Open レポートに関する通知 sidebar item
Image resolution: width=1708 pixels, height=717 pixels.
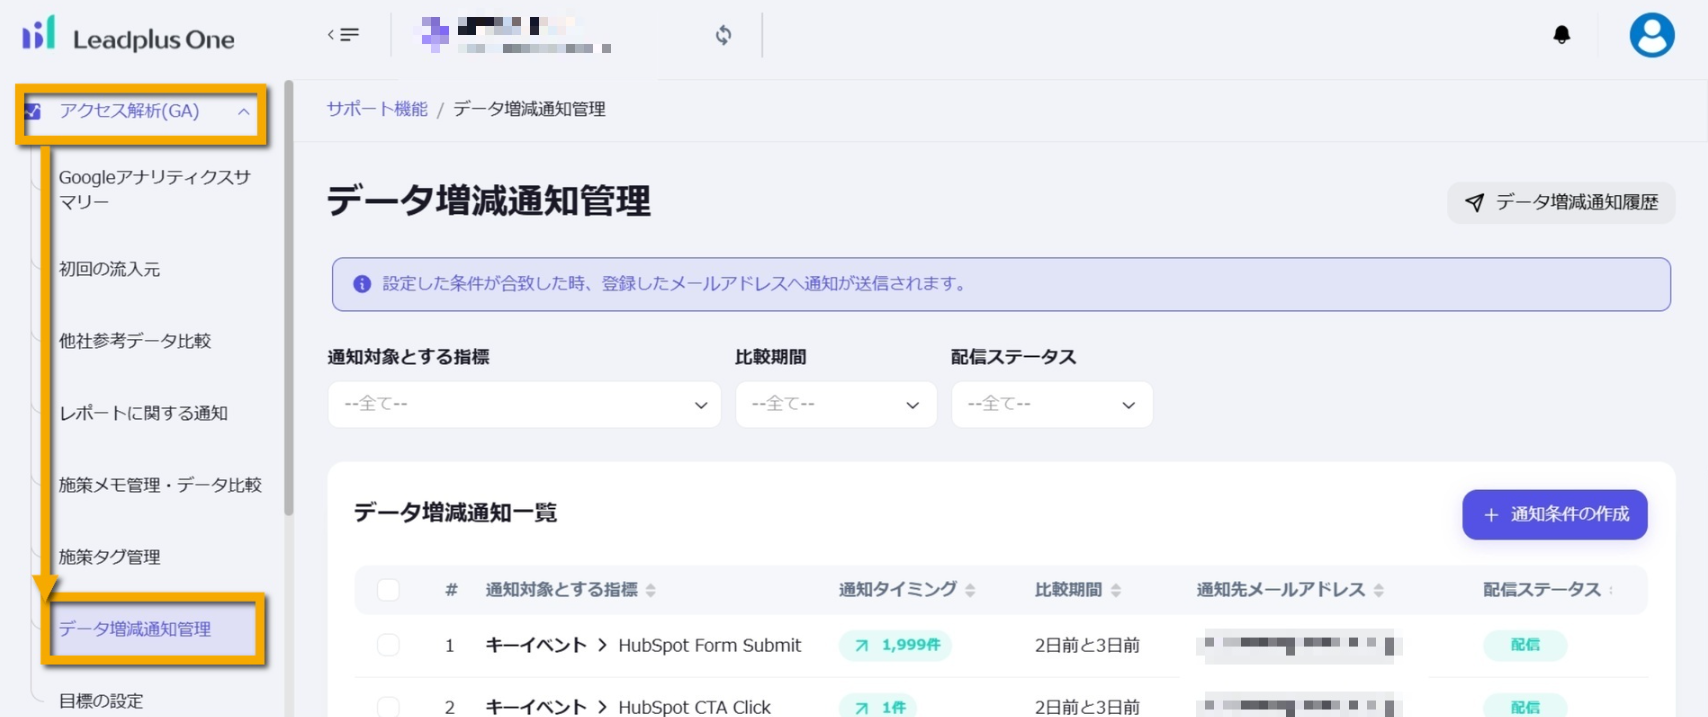(143, 413)
